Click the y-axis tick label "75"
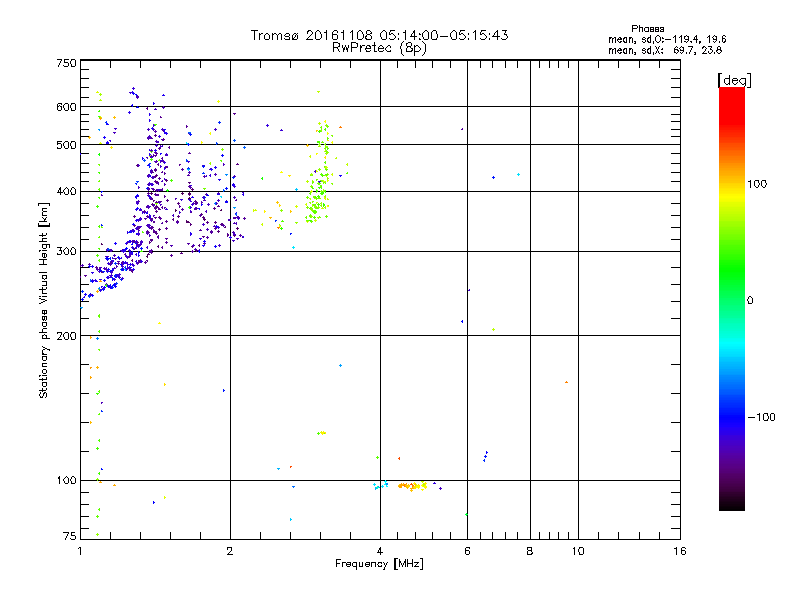This screenshot has height=600, width=800. click(70, 536)
